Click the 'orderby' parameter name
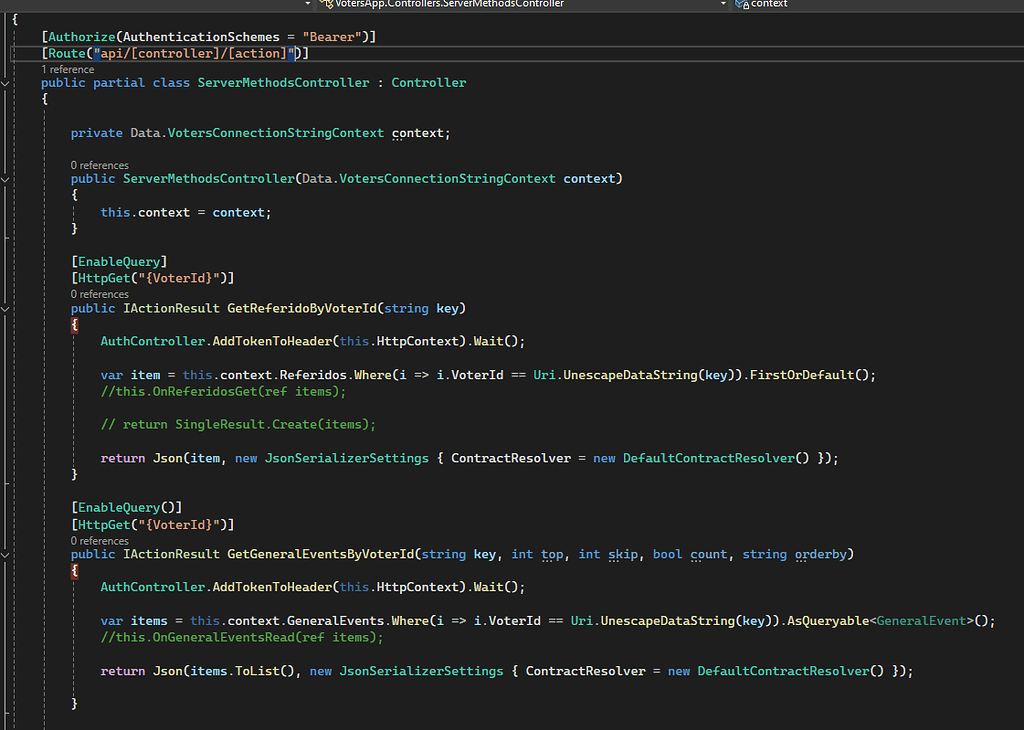The image size is (1024, 730). [x=821, y=554]
